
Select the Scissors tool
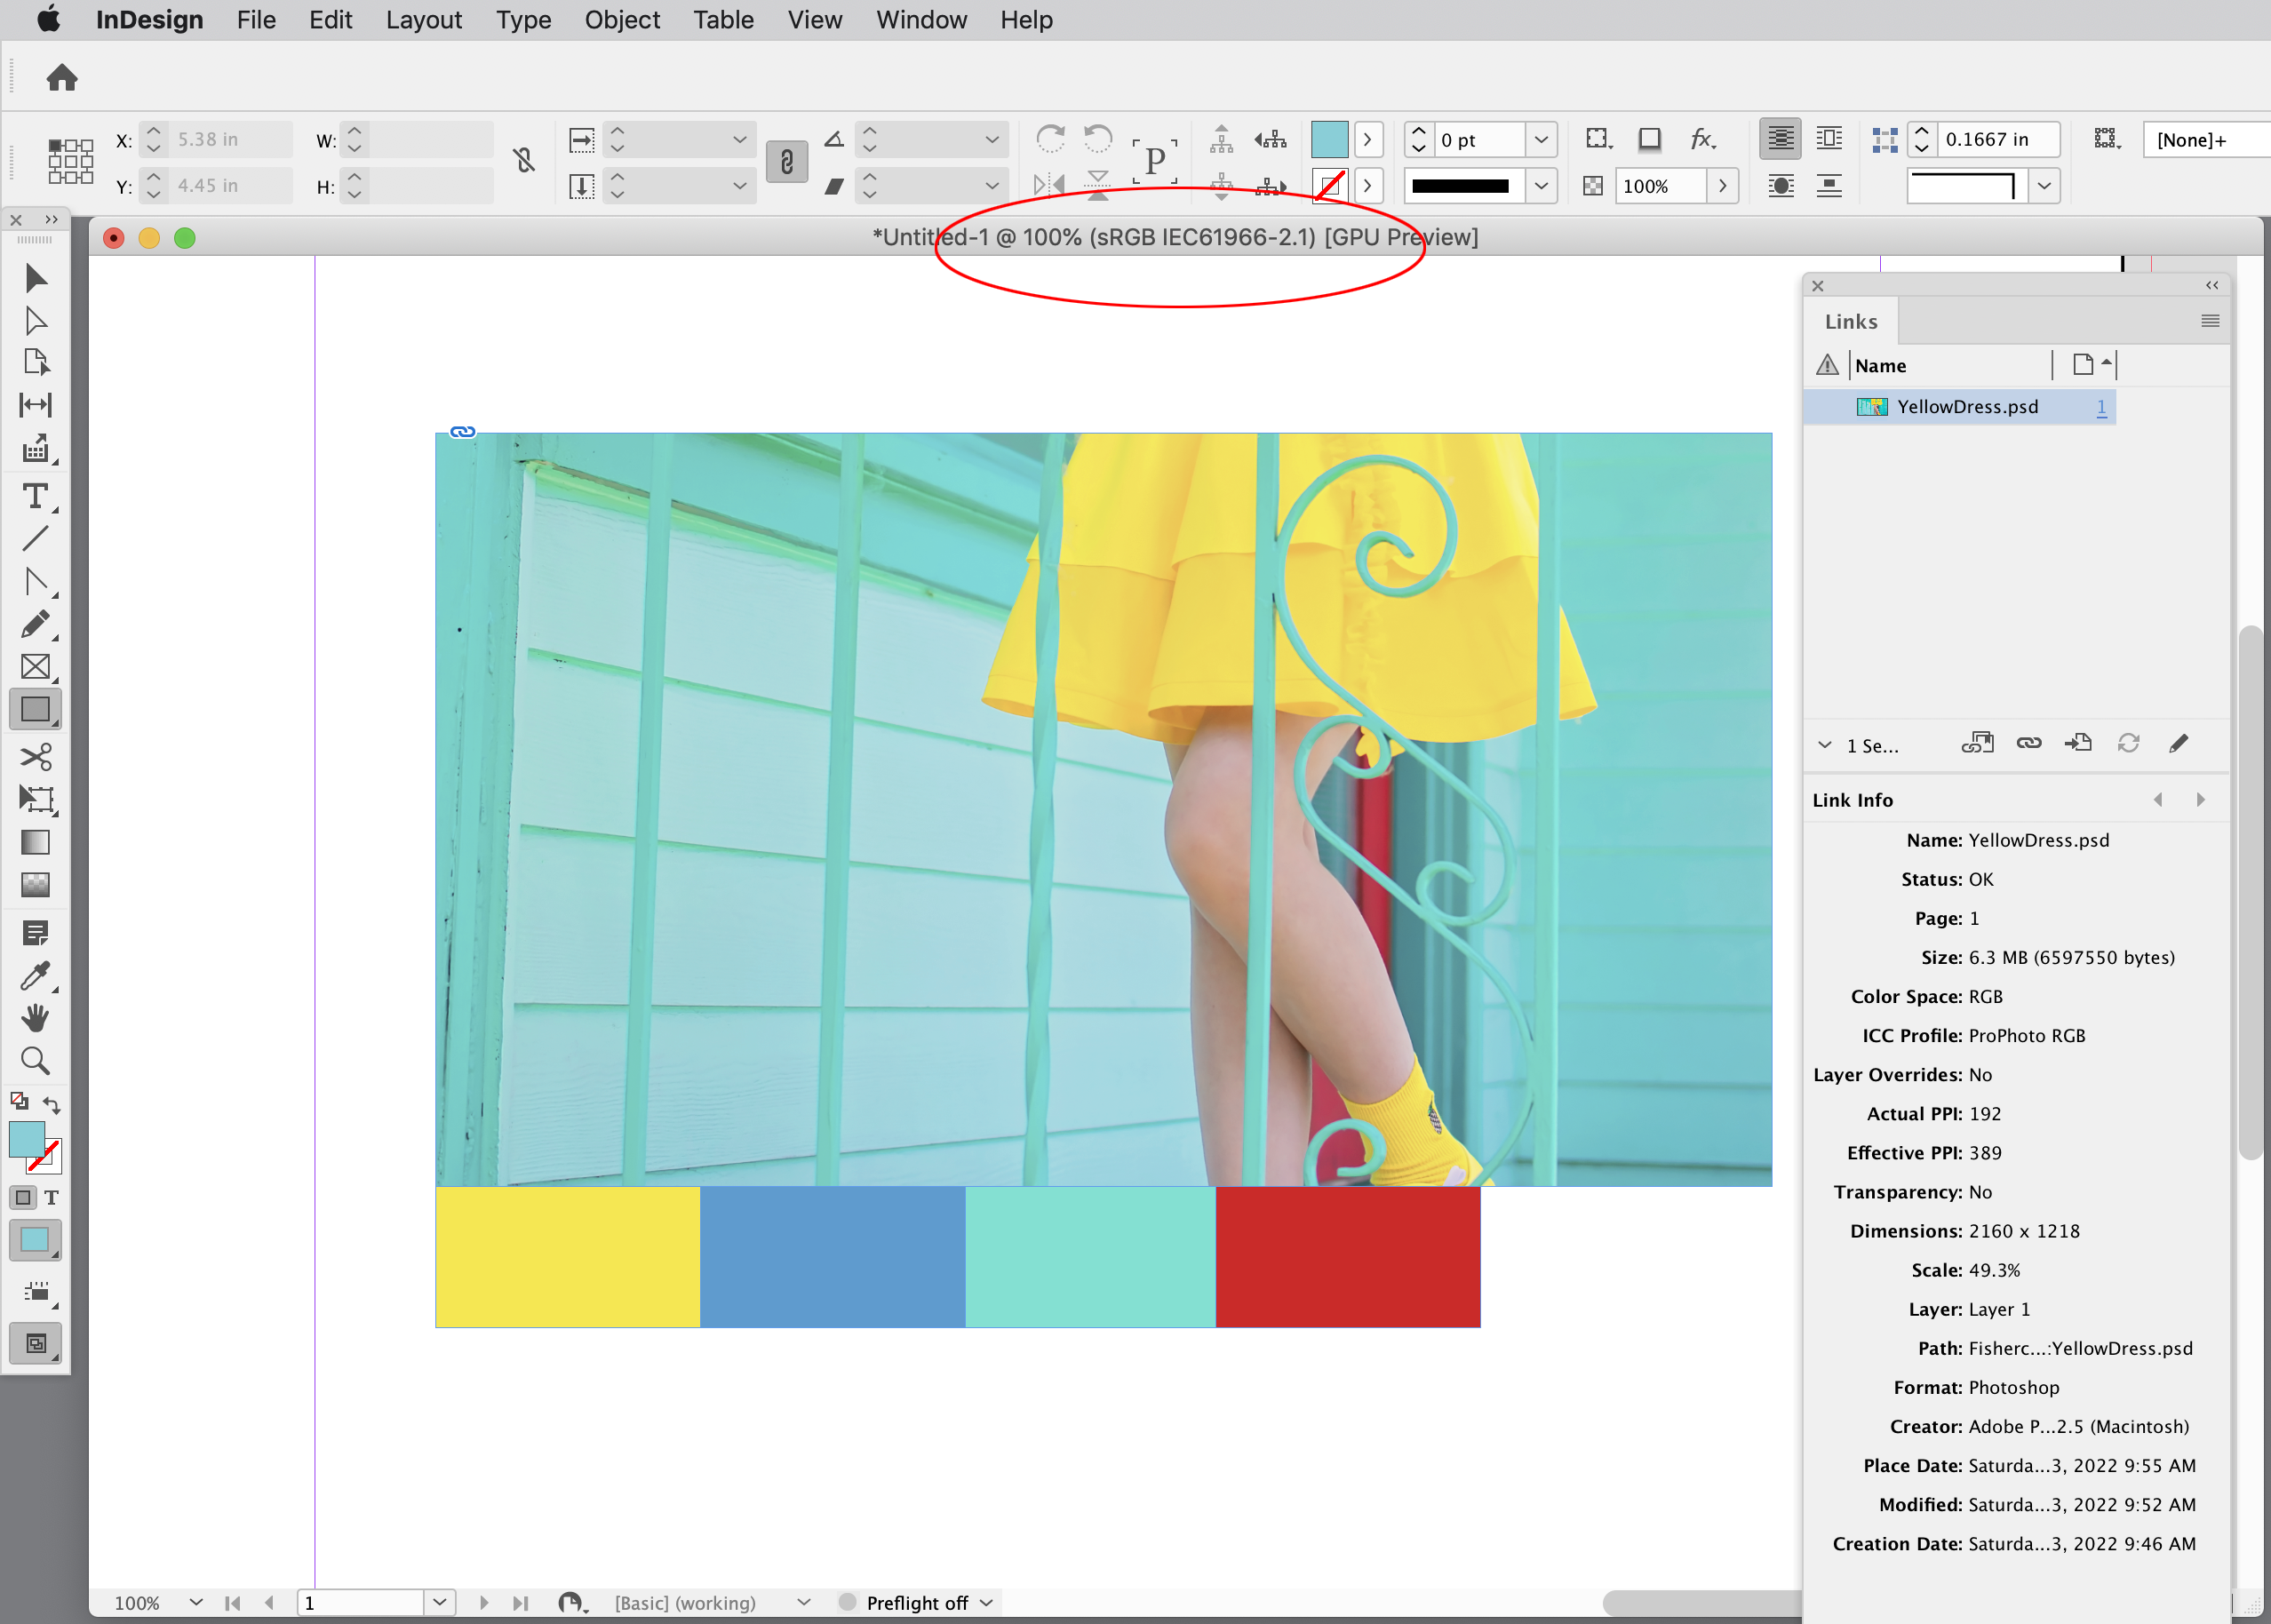click(x=36, y=757)
